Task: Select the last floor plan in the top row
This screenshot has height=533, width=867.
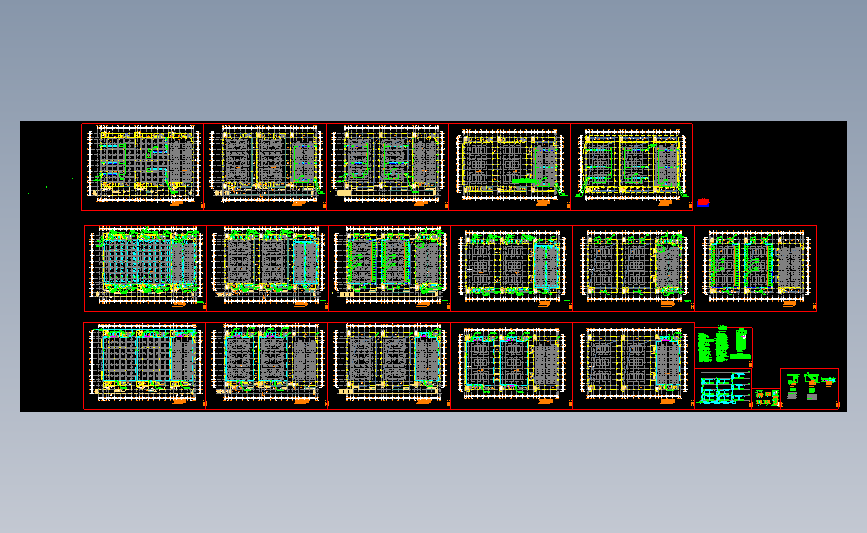Action: click(631, 167)
